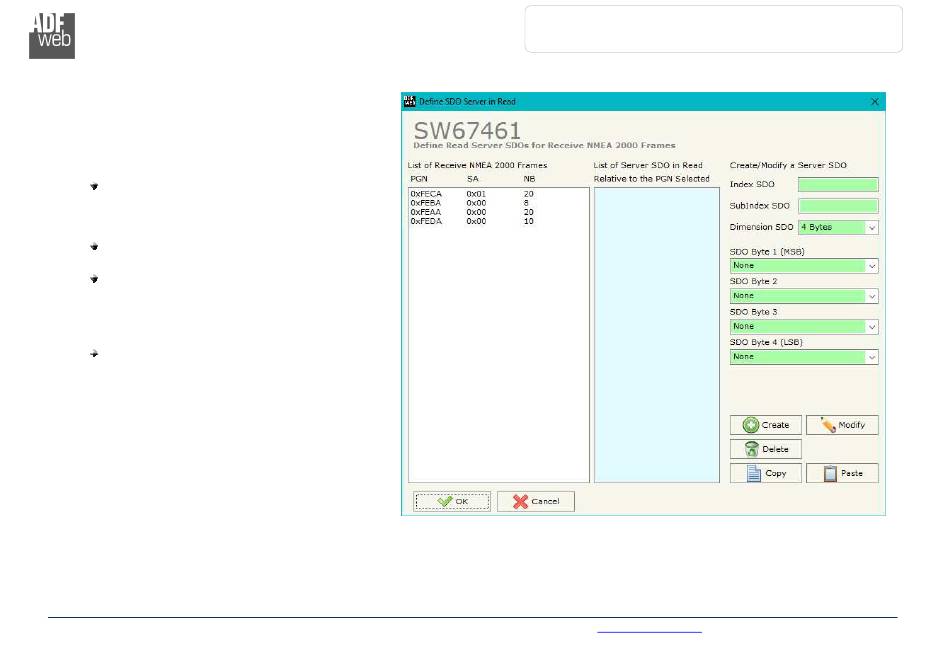Select the 0xFEDA frame row

pos(470,221)
